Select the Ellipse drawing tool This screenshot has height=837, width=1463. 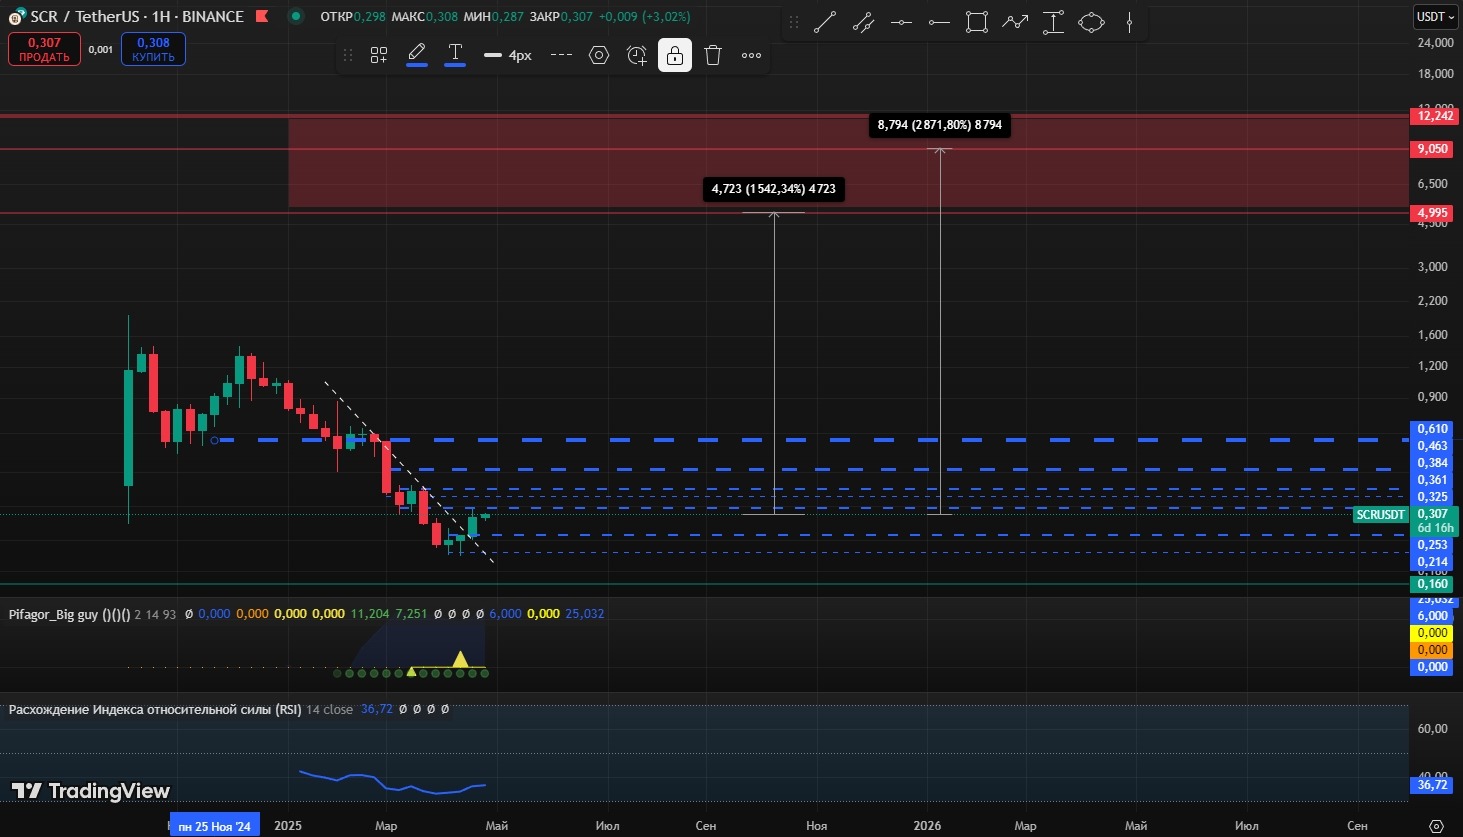(1091, 22)
